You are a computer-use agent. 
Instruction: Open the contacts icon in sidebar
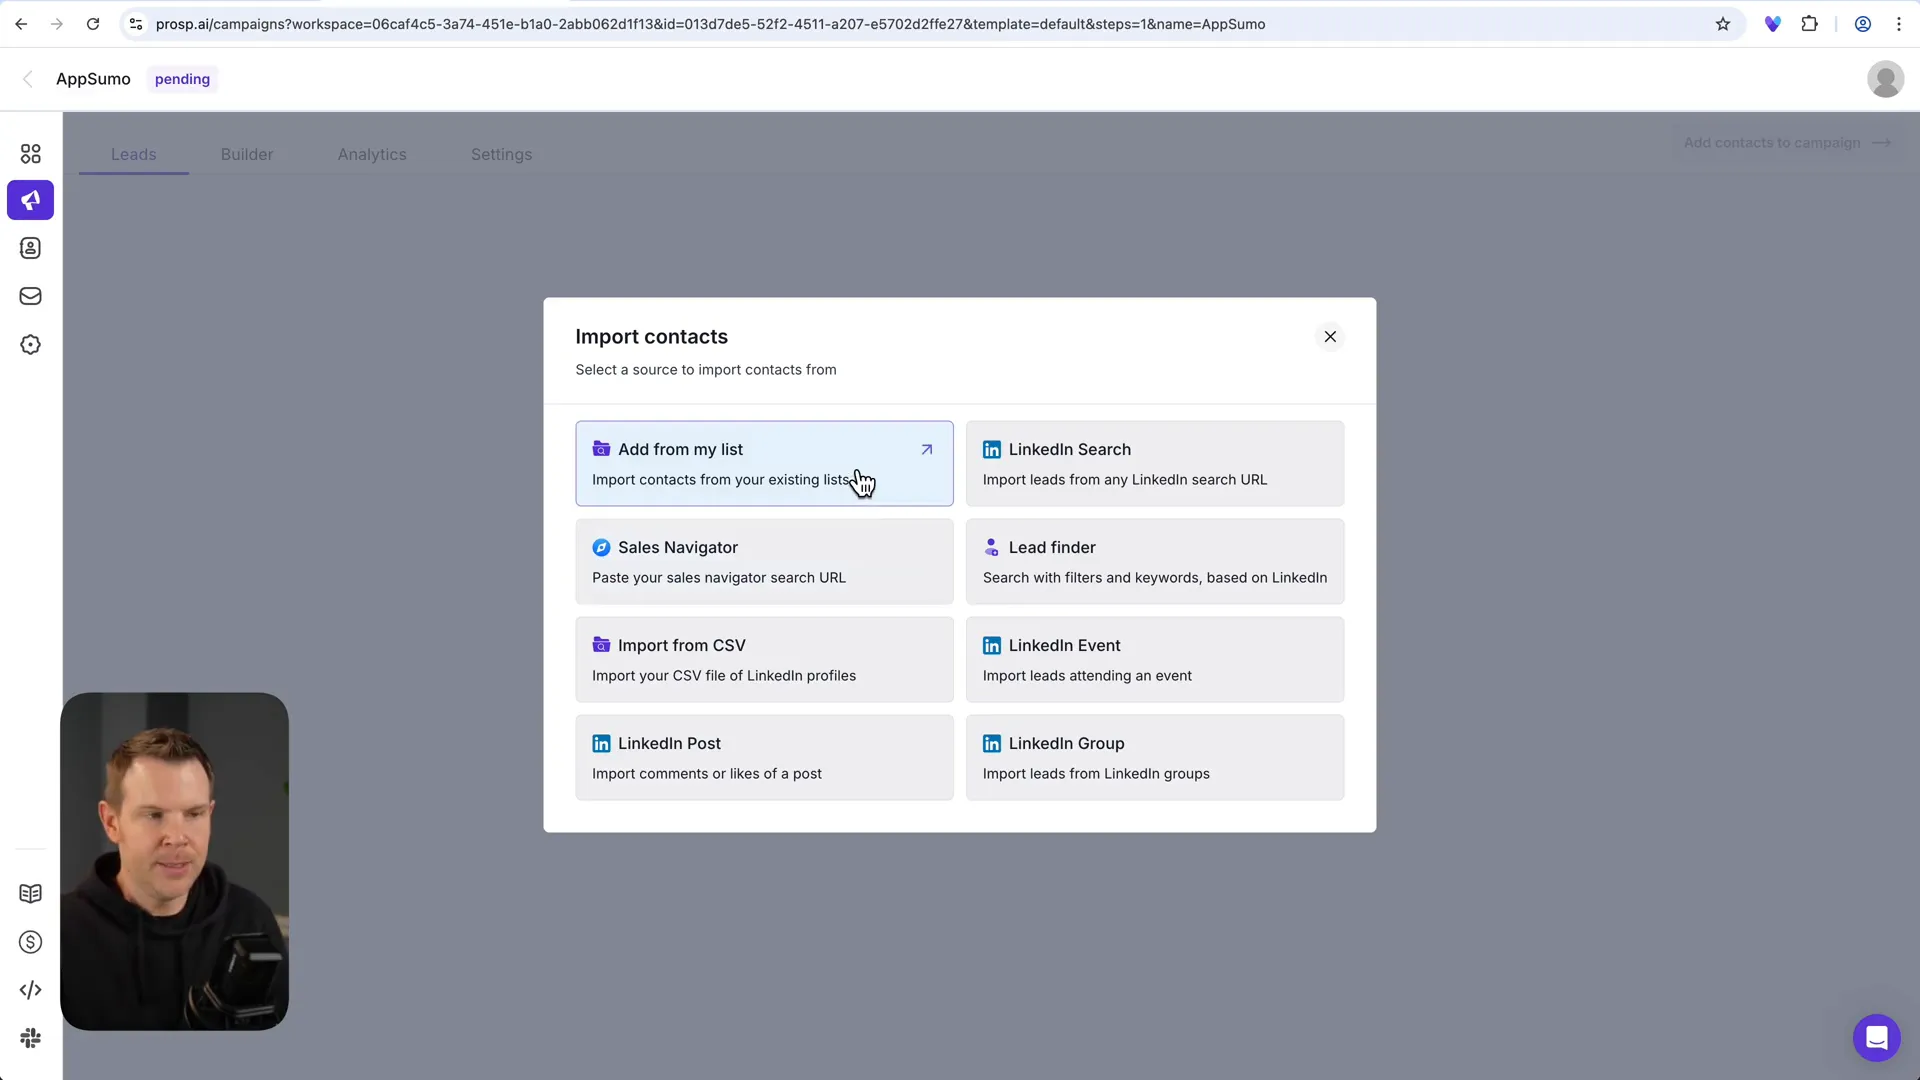(x=30, y=248)
